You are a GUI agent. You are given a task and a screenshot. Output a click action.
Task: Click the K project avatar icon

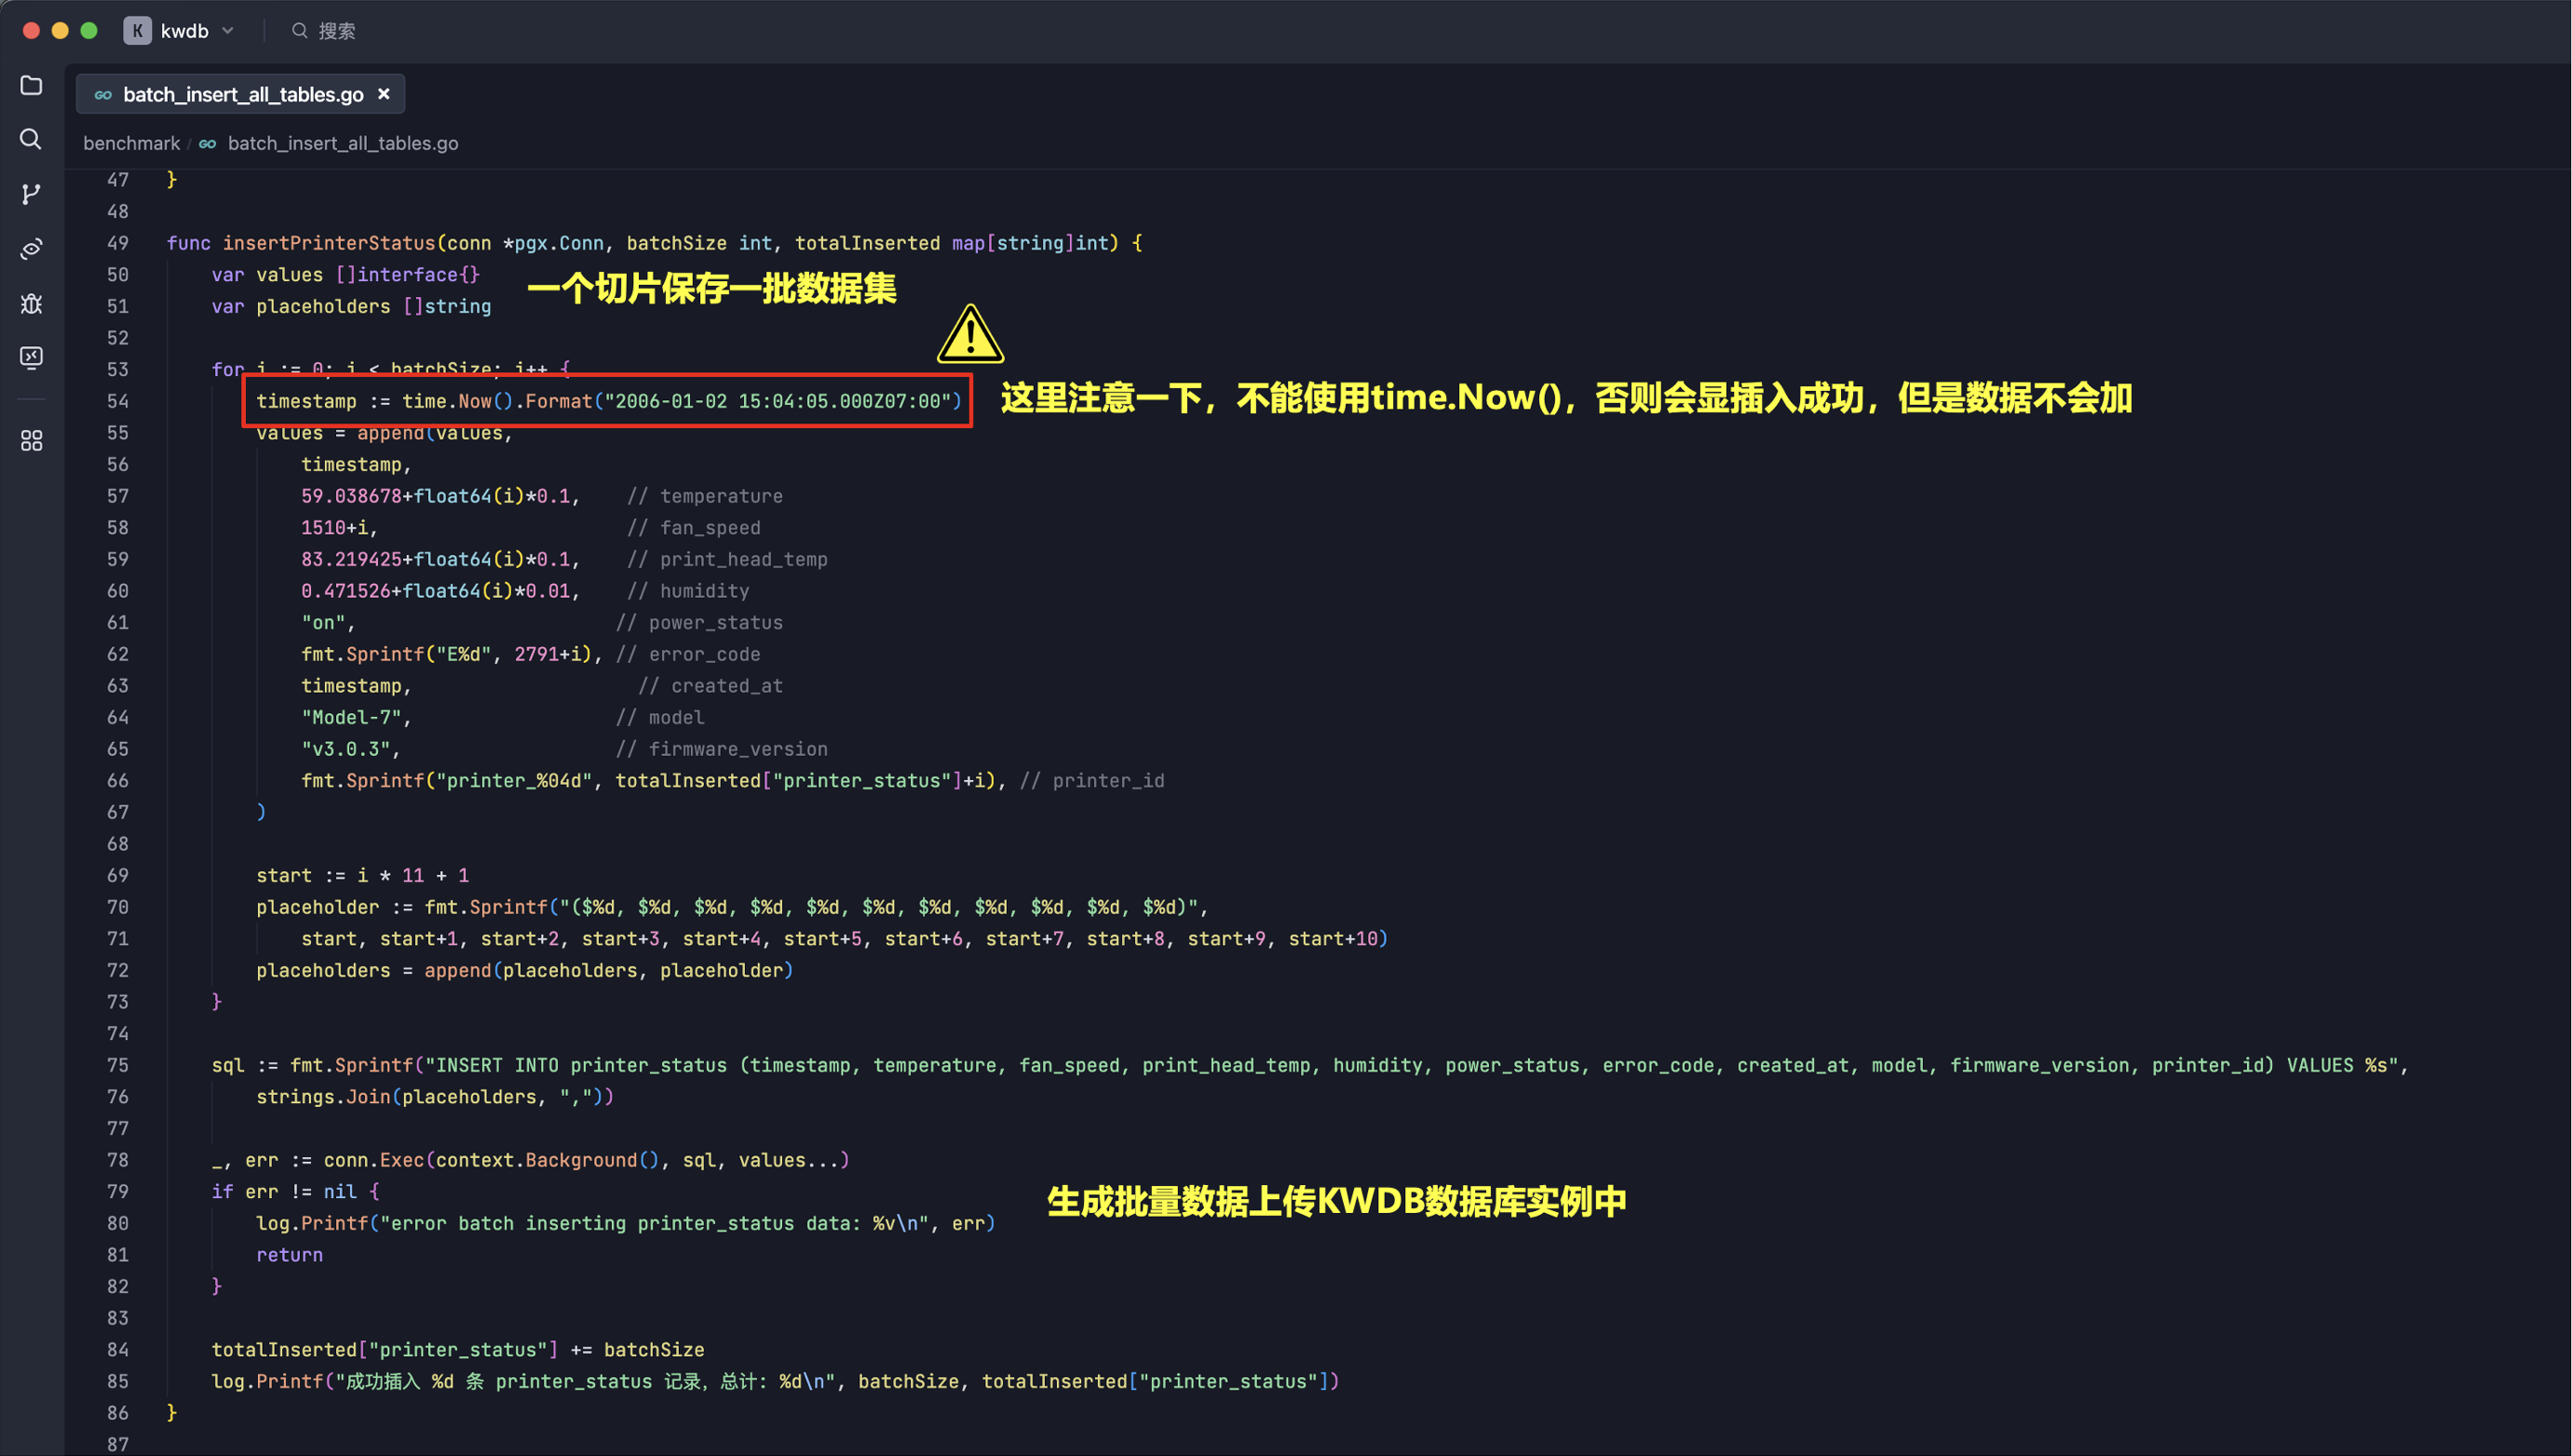(137, 31)
